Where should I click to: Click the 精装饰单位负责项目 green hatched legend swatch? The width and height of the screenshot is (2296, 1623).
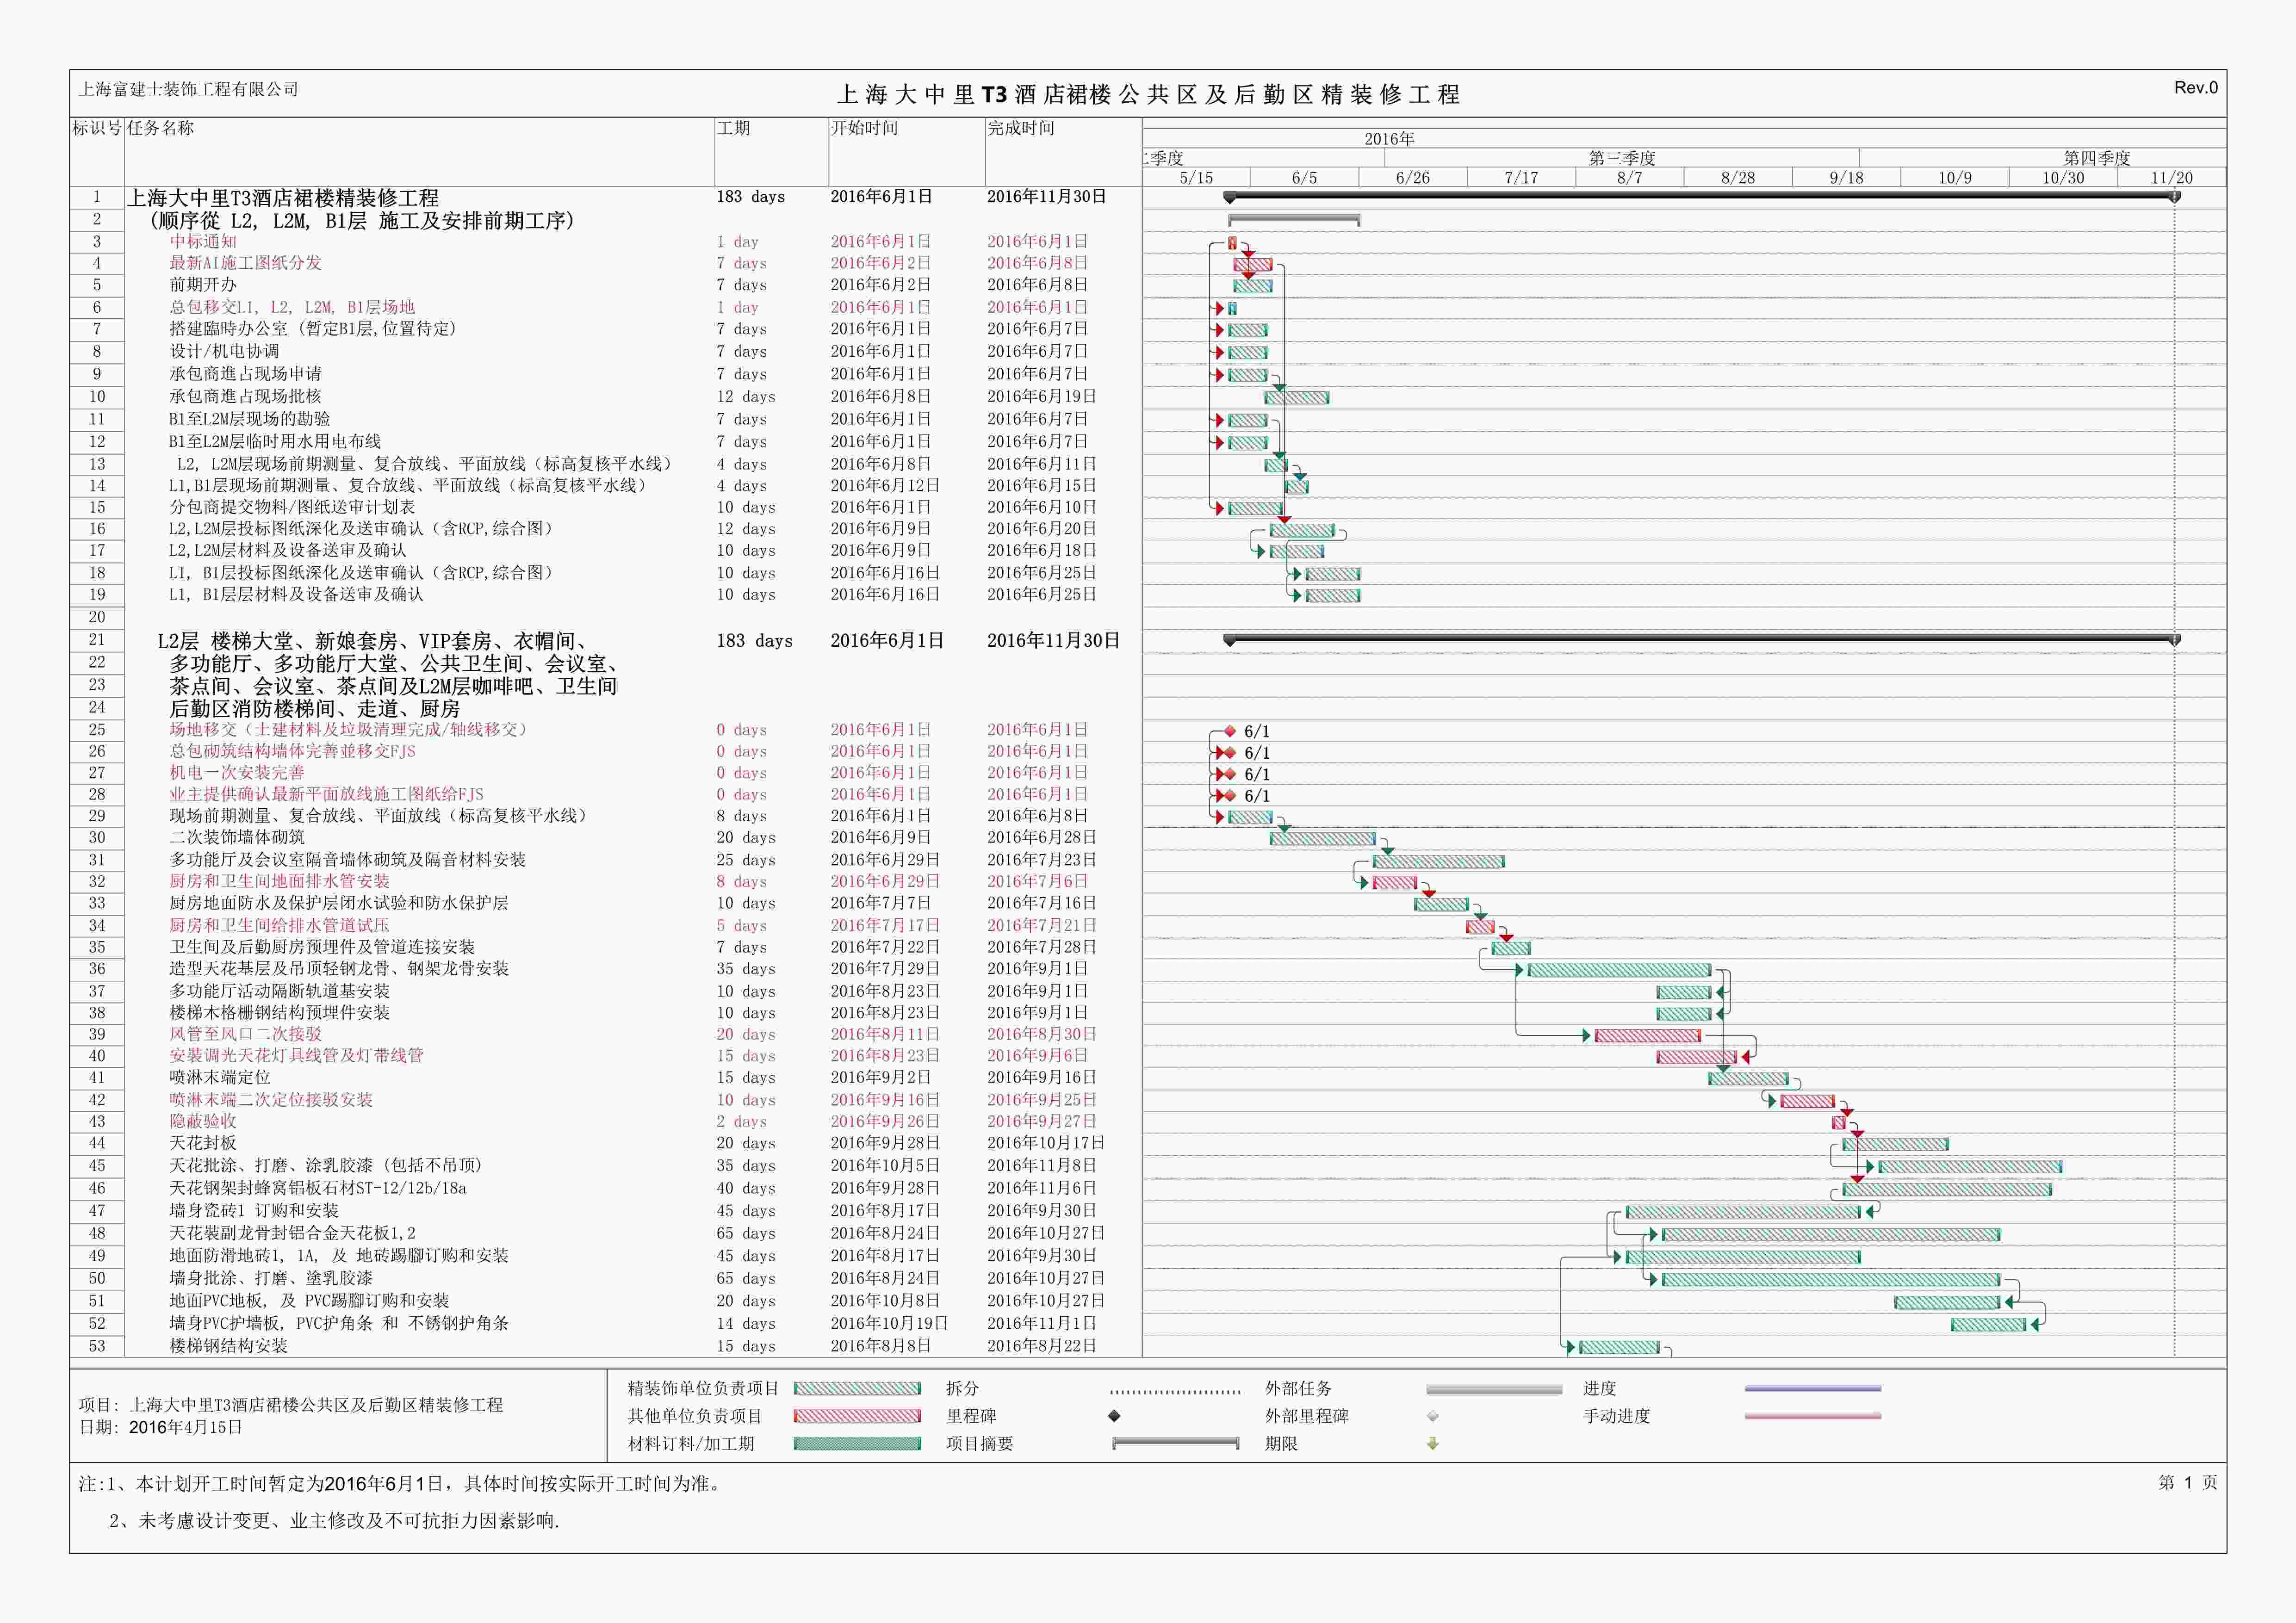tap(857, 1388)
